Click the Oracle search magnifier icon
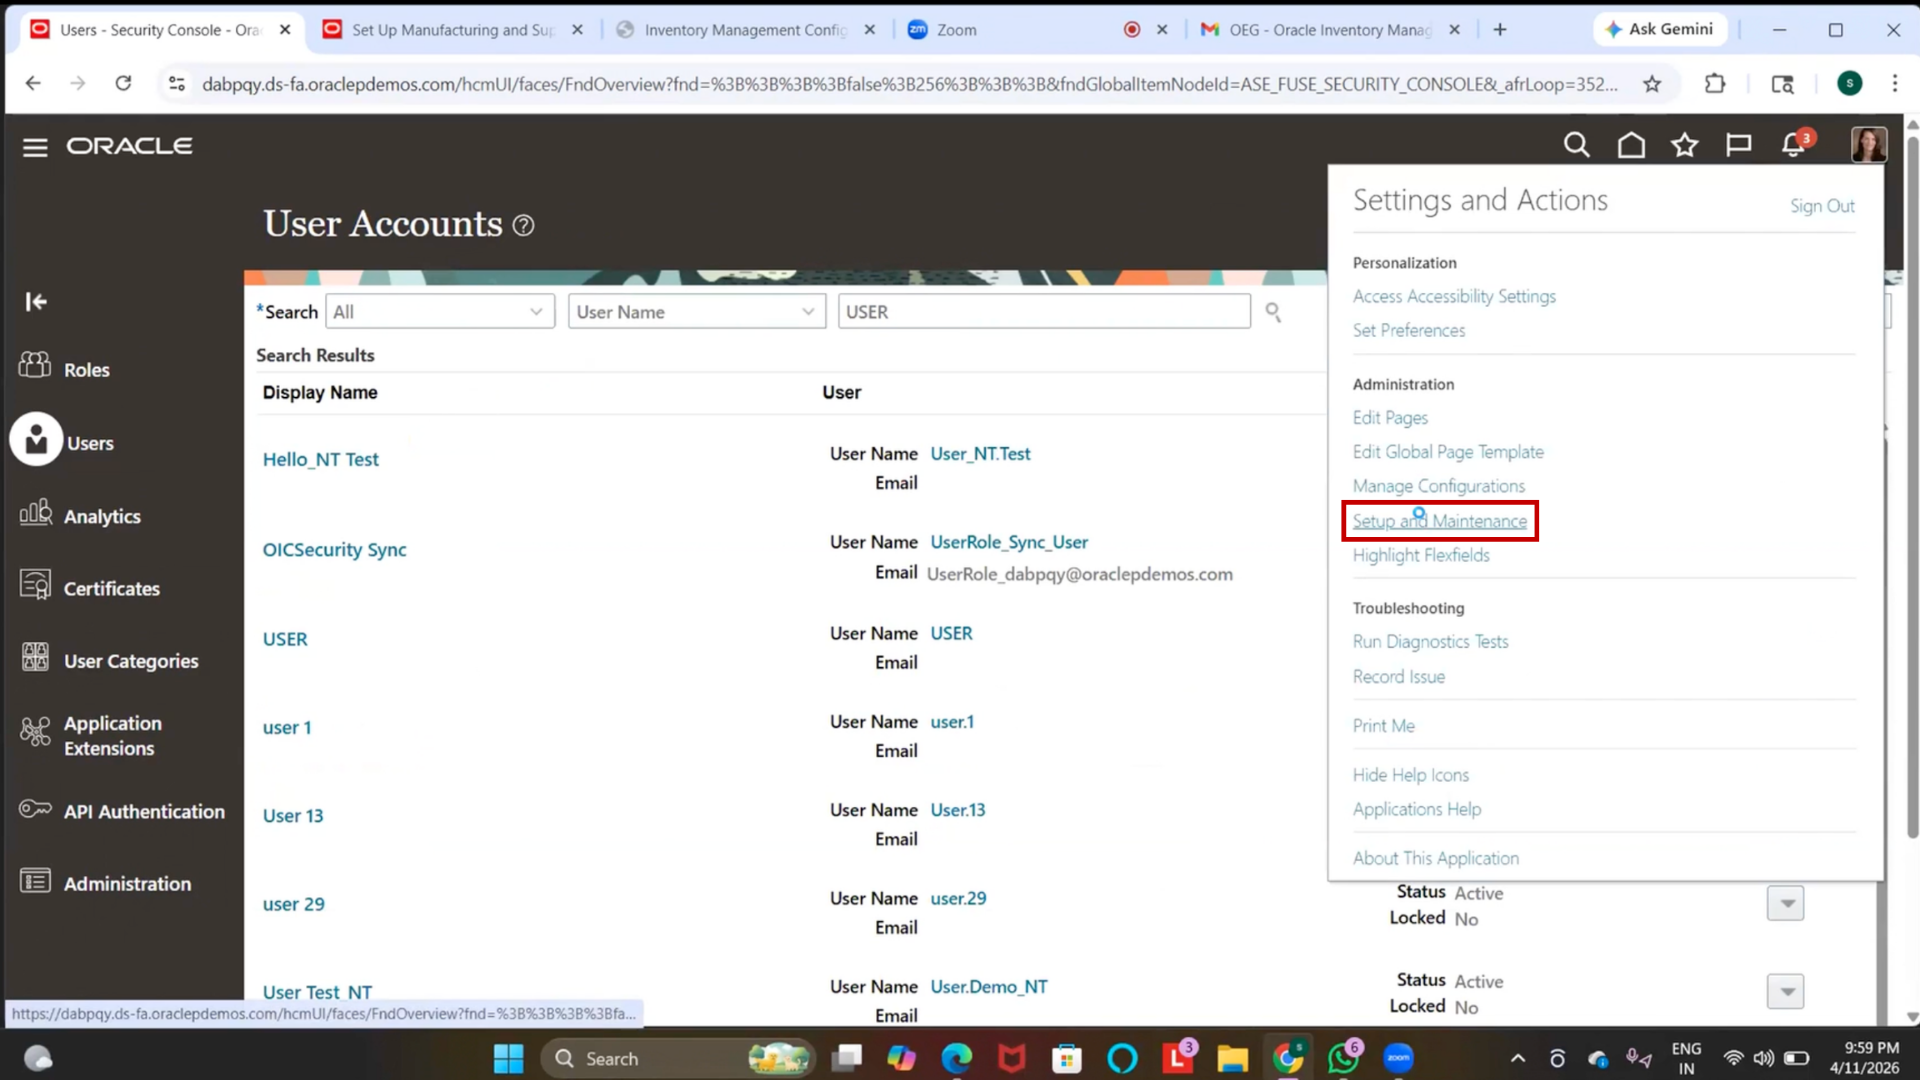The width and height of the screenshot is (1920, 1080). coord(1576,145)
